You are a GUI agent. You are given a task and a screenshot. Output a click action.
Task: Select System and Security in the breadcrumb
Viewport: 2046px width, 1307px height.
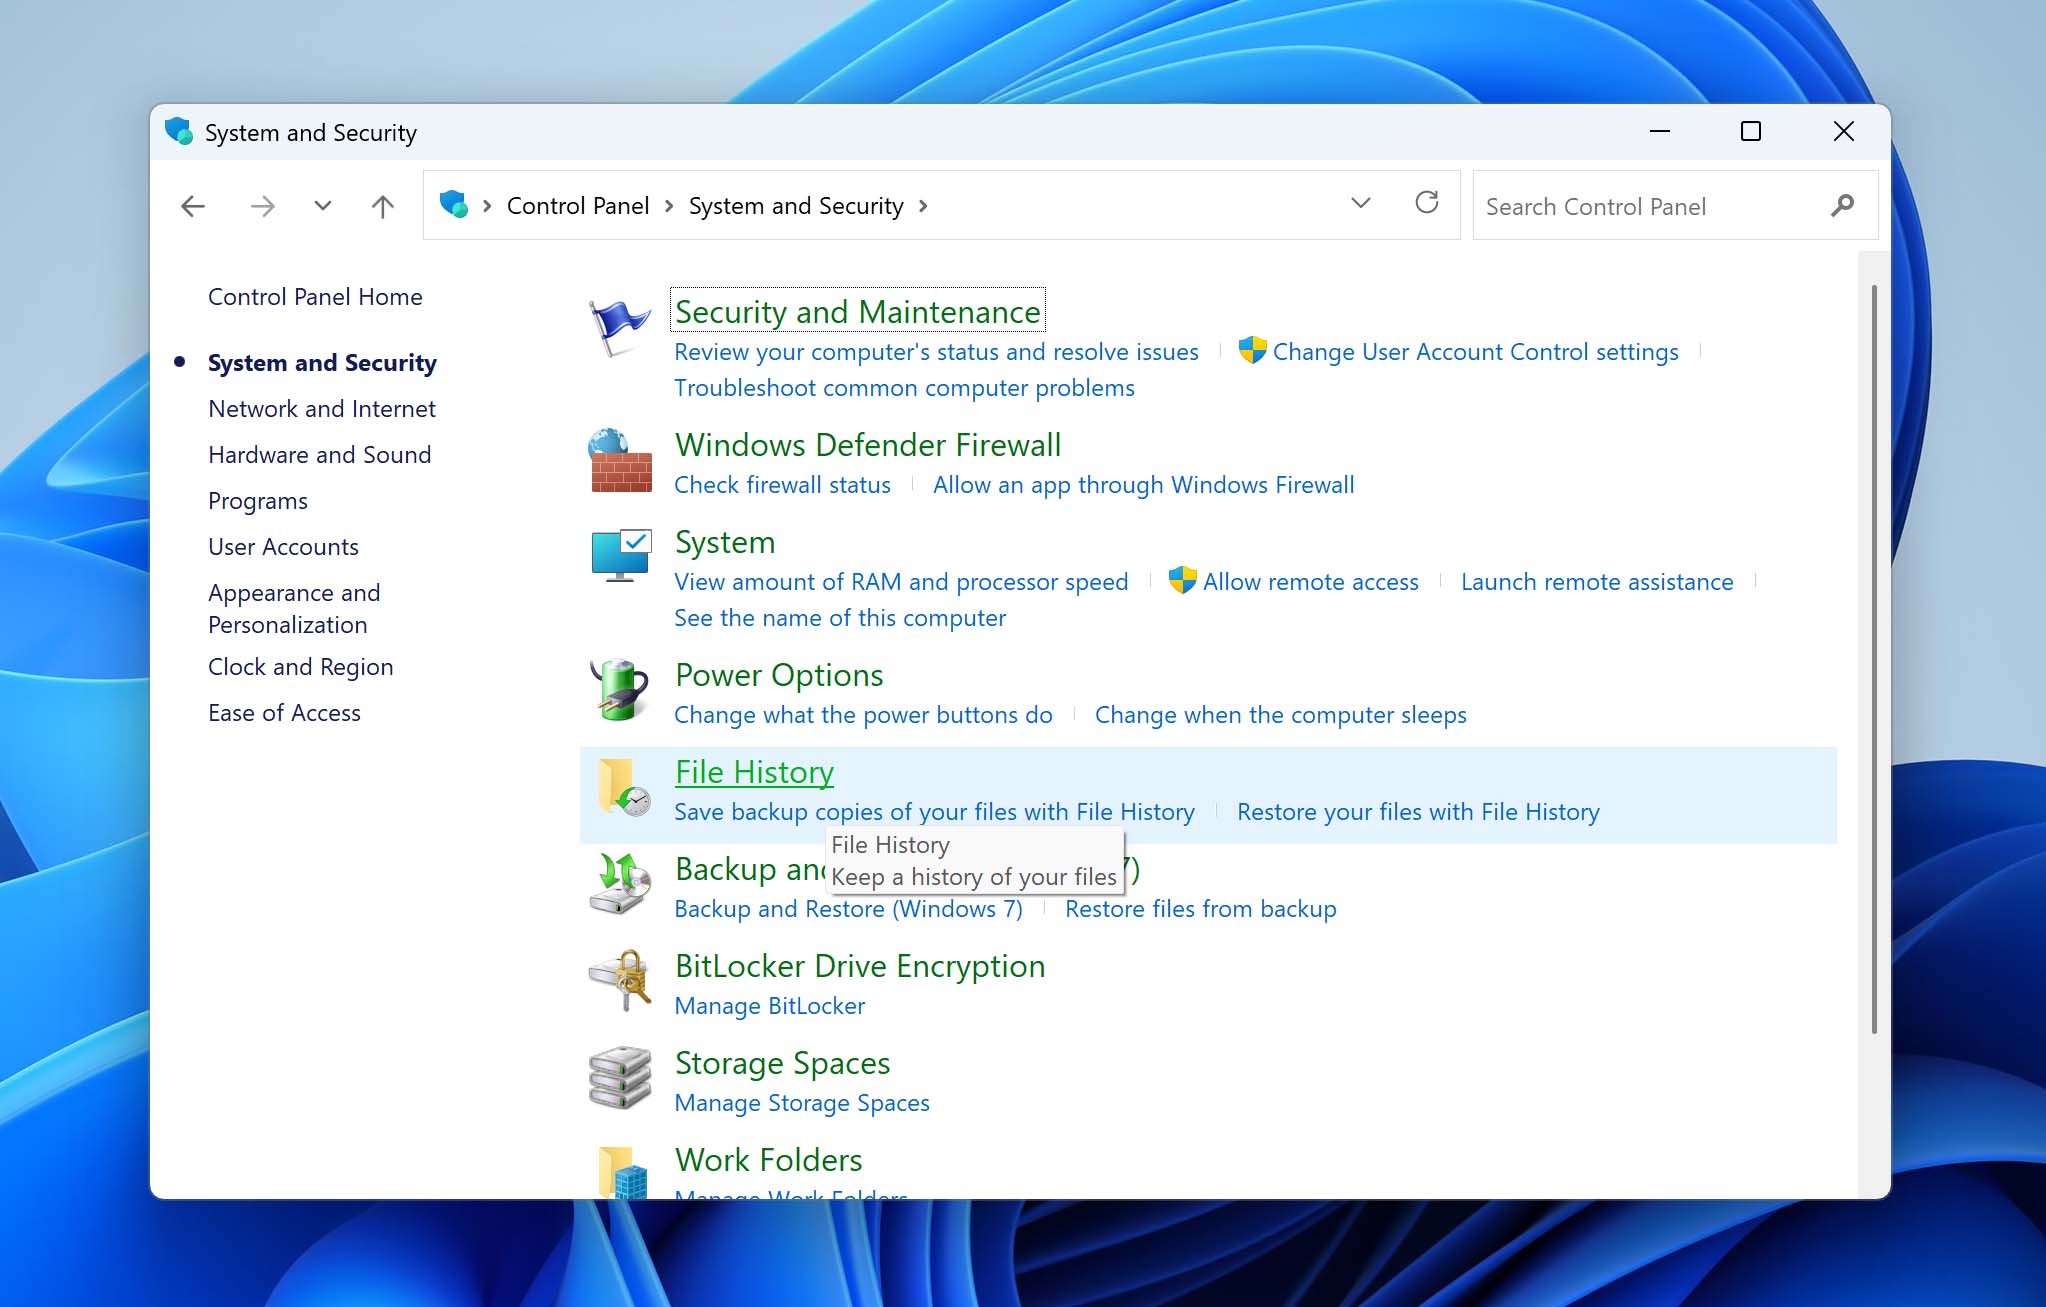pos(796,206)
